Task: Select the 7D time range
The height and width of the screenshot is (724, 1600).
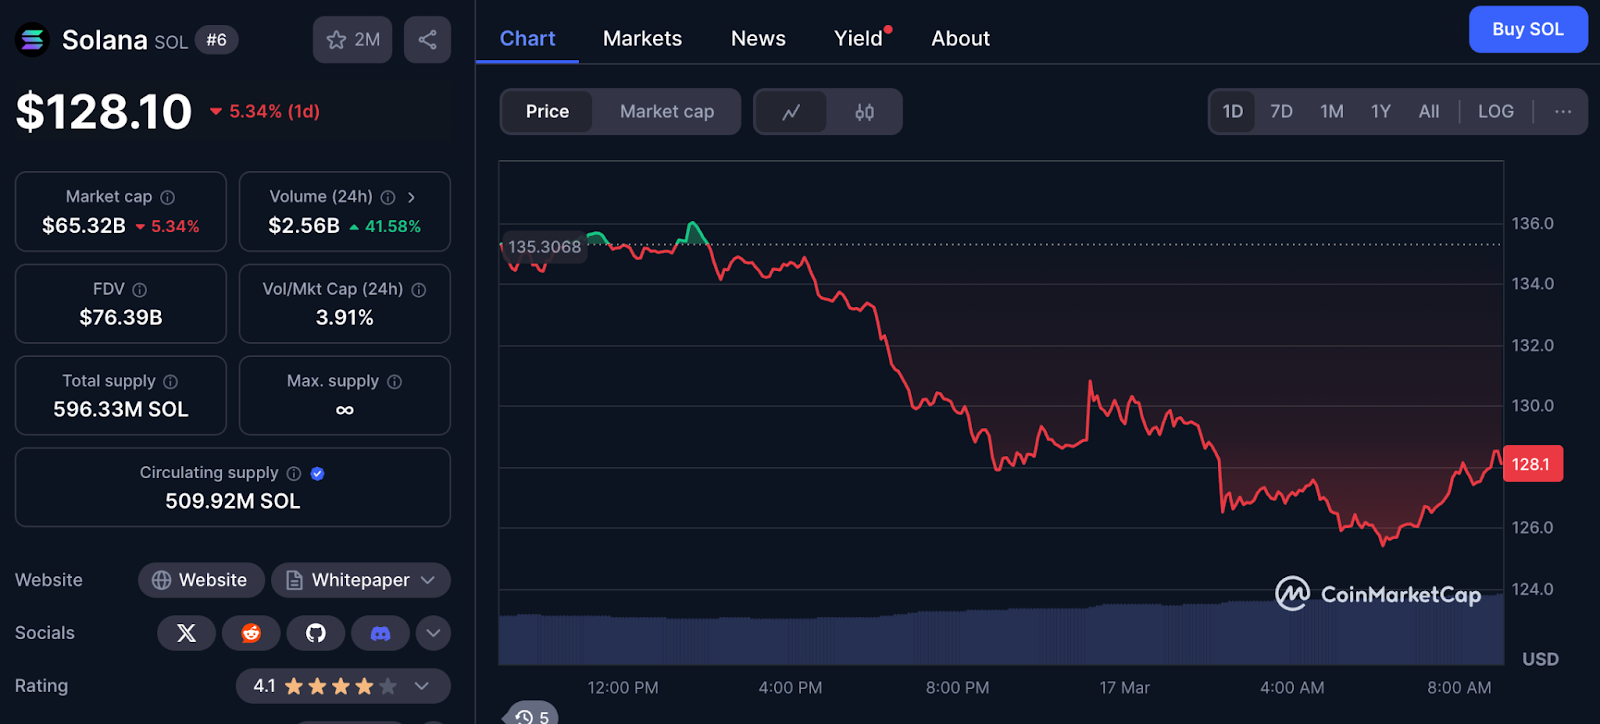Action: 1281,112
